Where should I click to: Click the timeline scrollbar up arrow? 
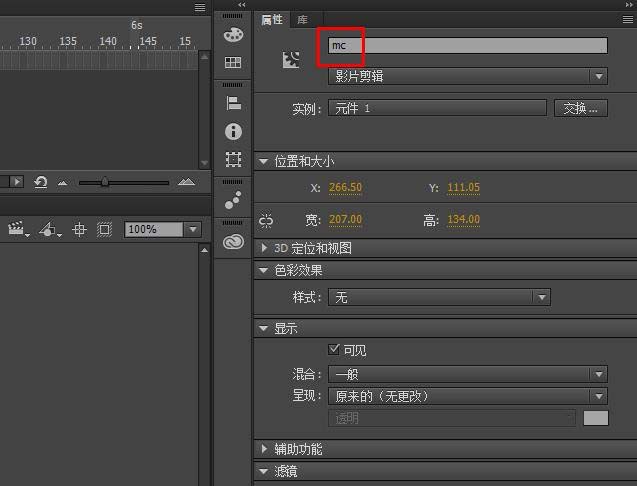pyautogui.click(x=204, y=57)
